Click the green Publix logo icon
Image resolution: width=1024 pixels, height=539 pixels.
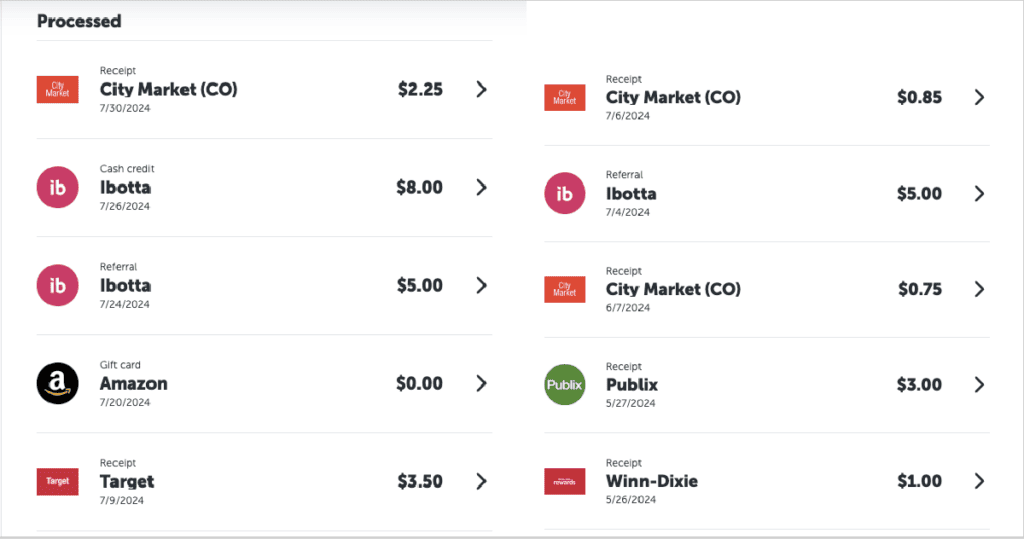[564, 385]
